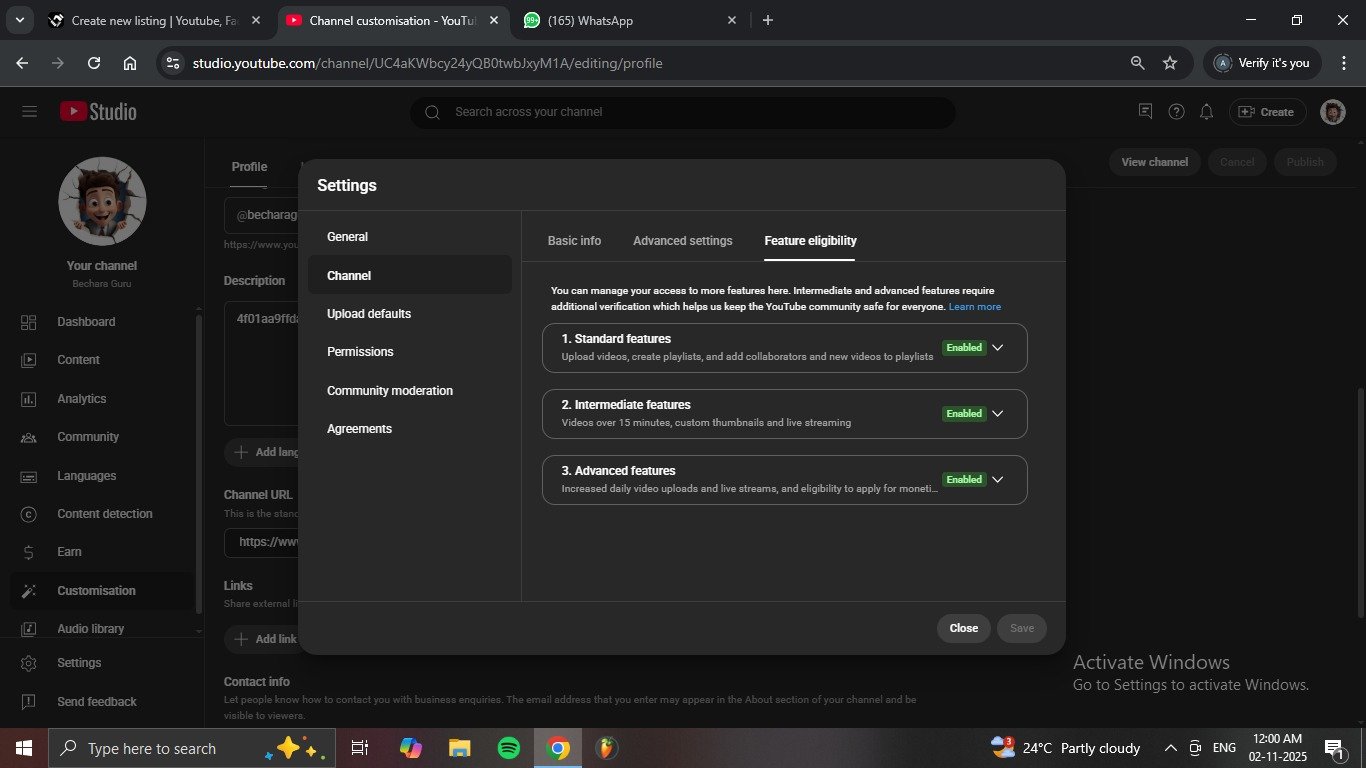Image resolution: width=1366 pixels, height=768 pixels.
Task: Click the Create button in header
Action: [x=1266, y=112]
